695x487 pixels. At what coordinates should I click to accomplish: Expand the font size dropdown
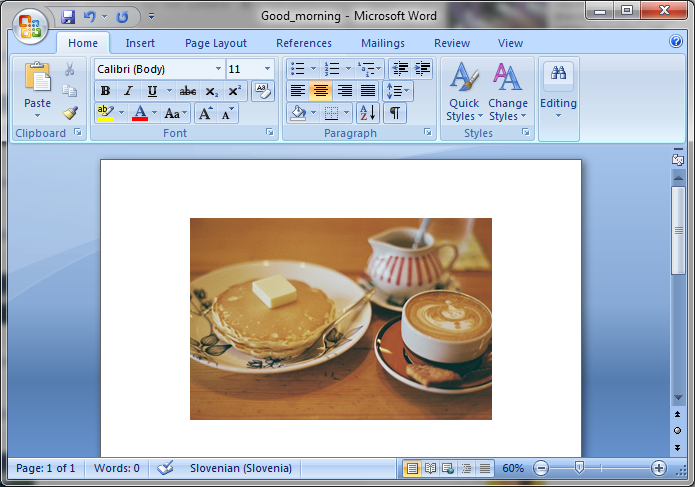[x=267, y=69]
